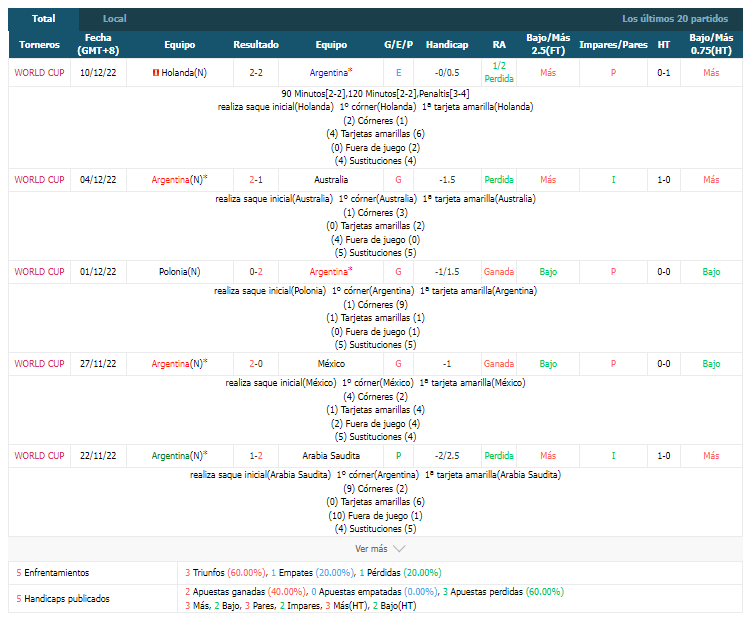Screen dimensions: 751x620
Task: Open the Australia team link
Action: (x=331, y=180)
